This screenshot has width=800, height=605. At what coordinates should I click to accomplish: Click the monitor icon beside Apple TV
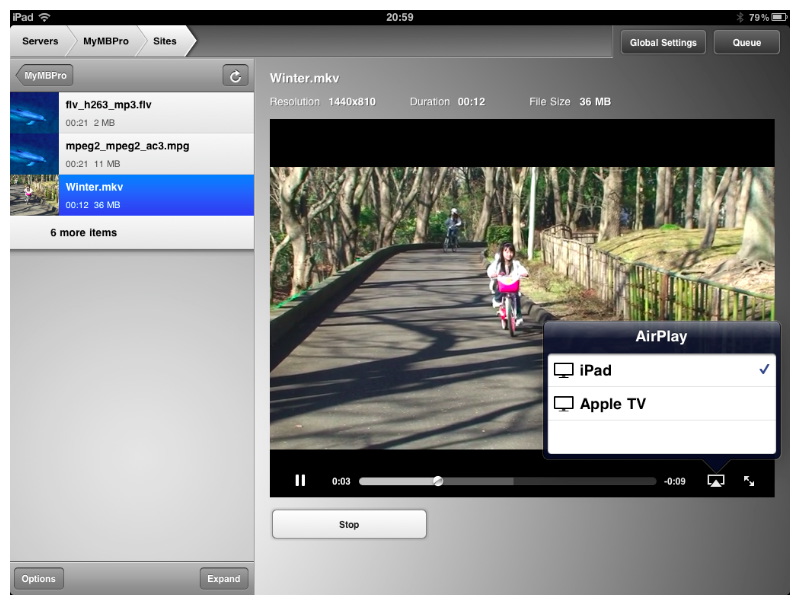[564, 404]
